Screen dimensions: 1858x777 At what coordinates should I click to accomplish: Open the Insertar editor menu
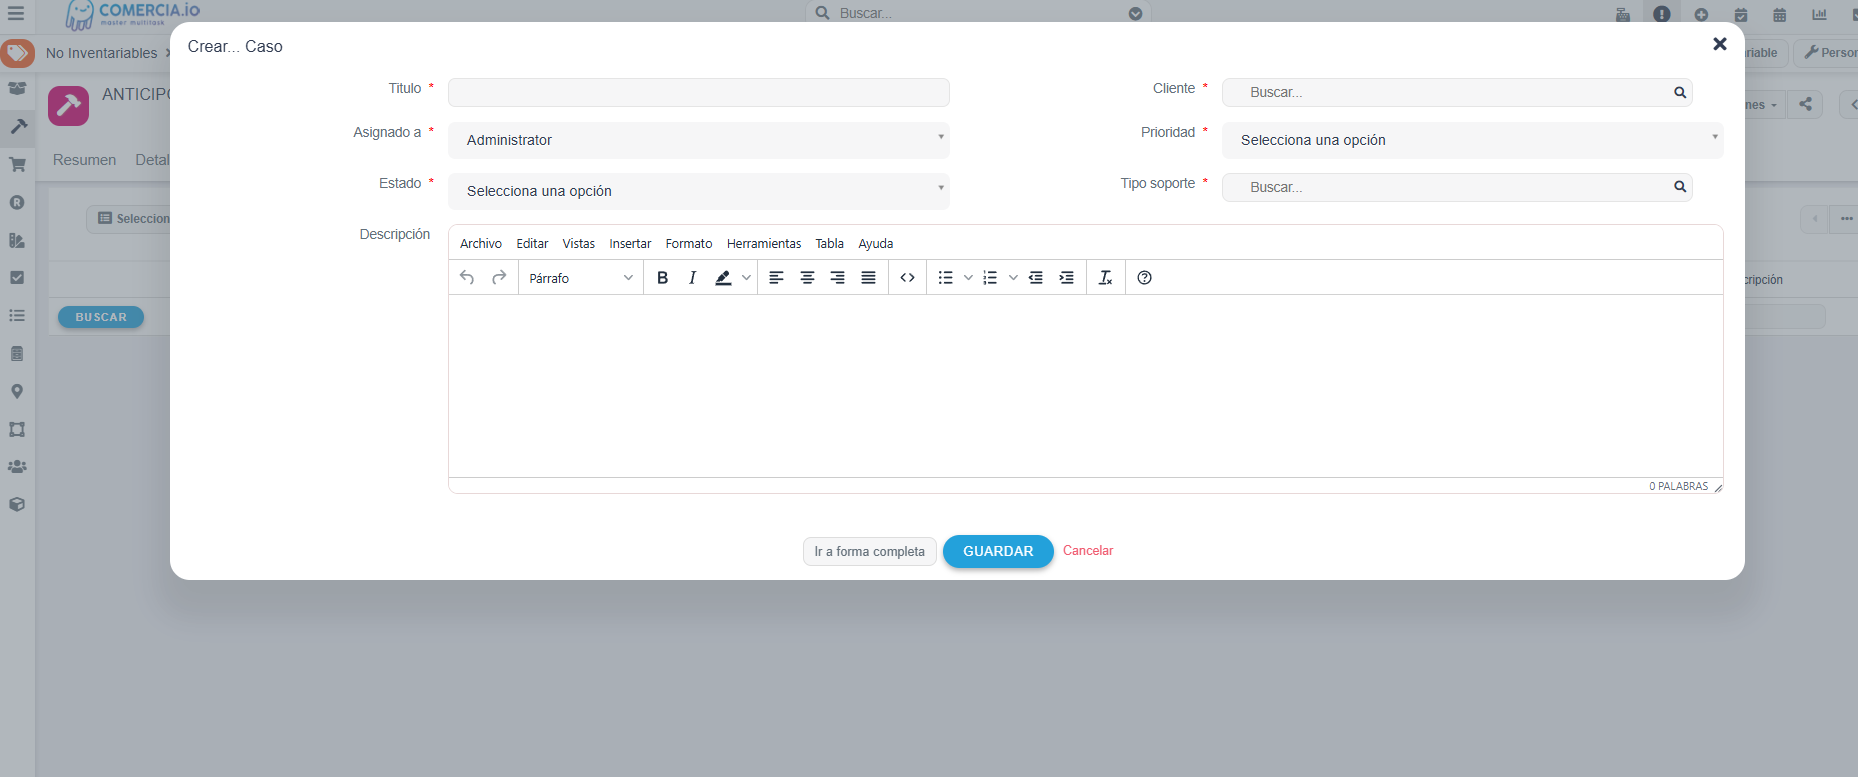point(630,243)
